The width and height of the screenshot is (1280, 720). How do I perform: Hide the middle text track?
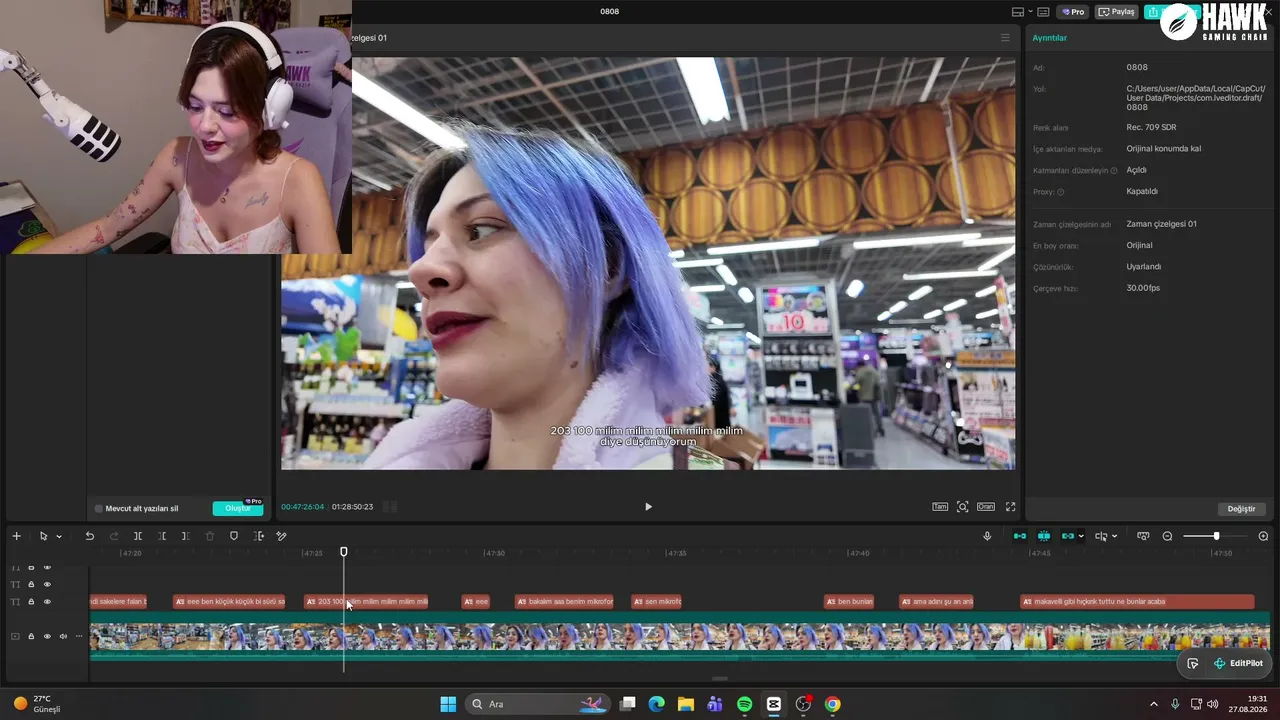pyautogui.click(x=47, y=584)
